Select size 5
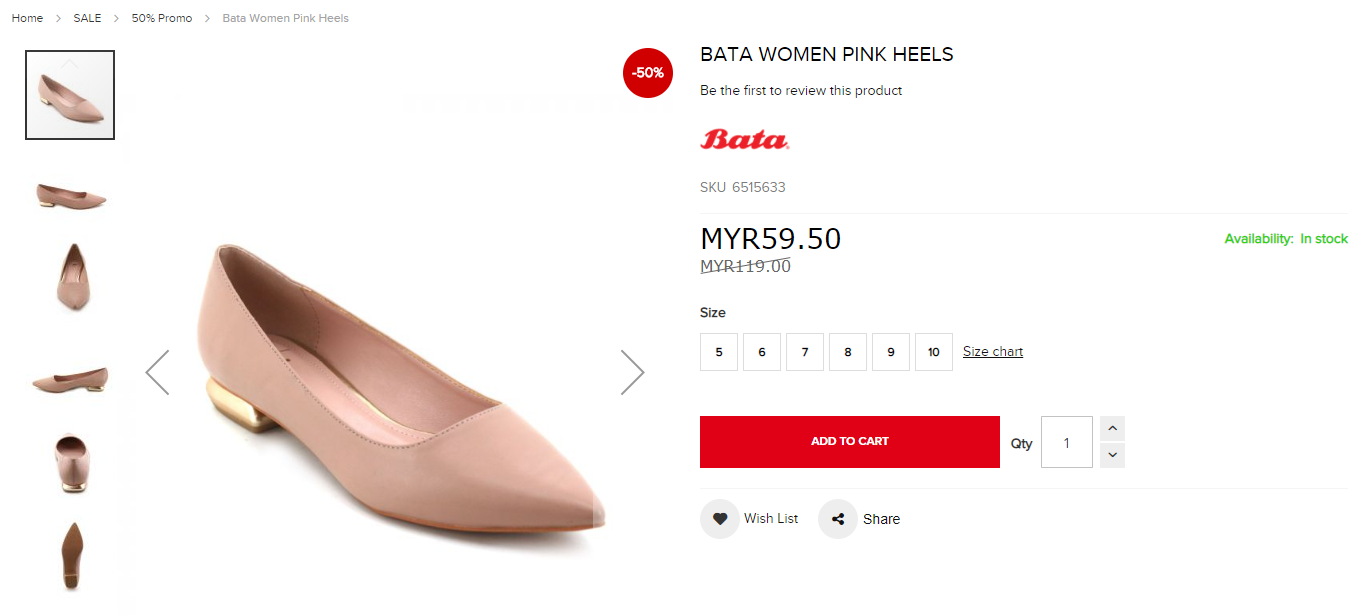Image resolution: width=1361 pixels, height=616 pixels. 719,352
